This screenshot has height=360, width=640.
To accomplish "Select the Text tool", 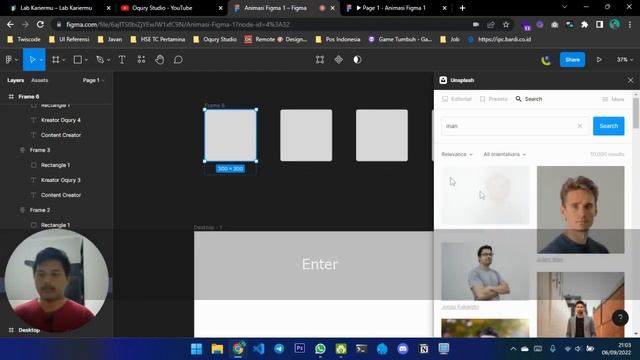I will (122, 60).
